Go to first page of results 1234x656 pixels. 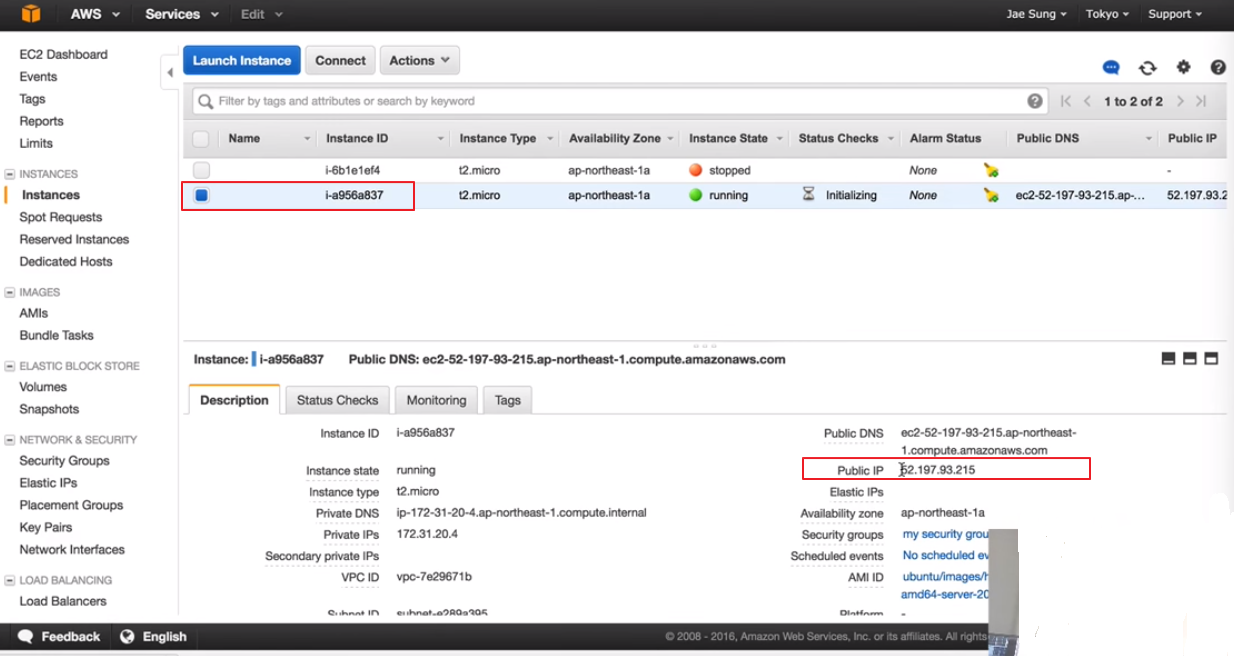[x=1066, y=101]
